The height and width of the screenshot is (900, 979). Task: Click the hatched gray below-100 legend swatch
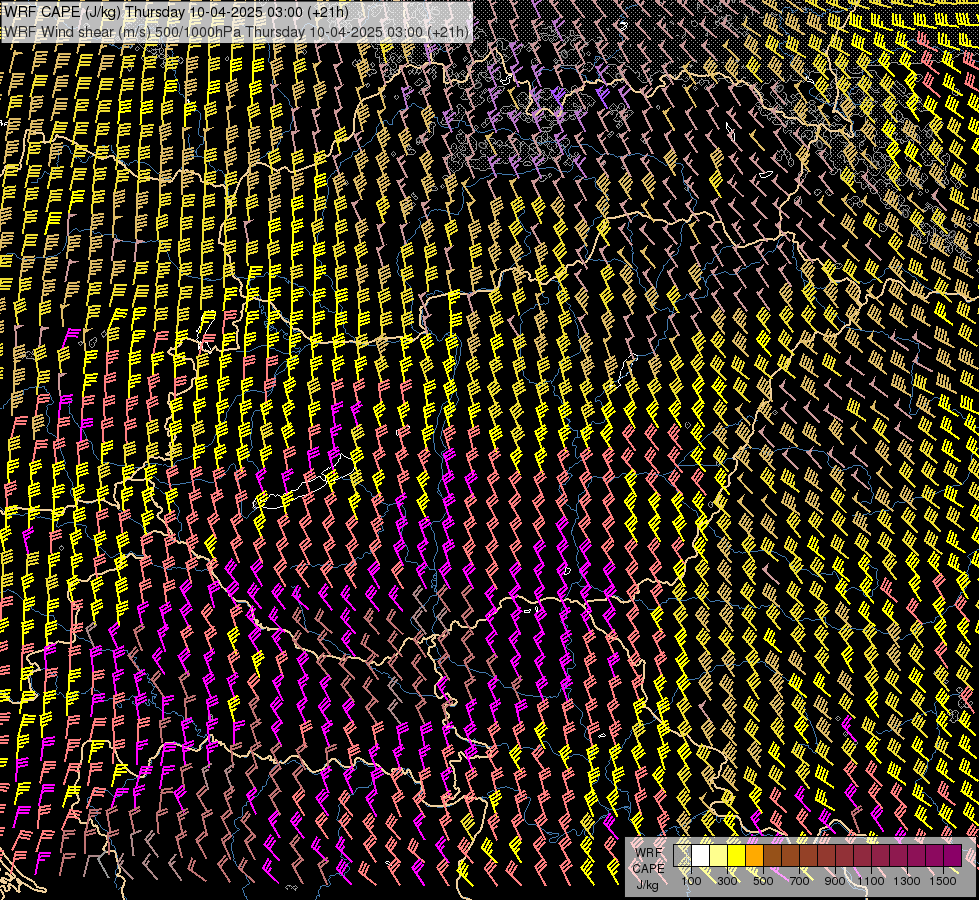682,855
